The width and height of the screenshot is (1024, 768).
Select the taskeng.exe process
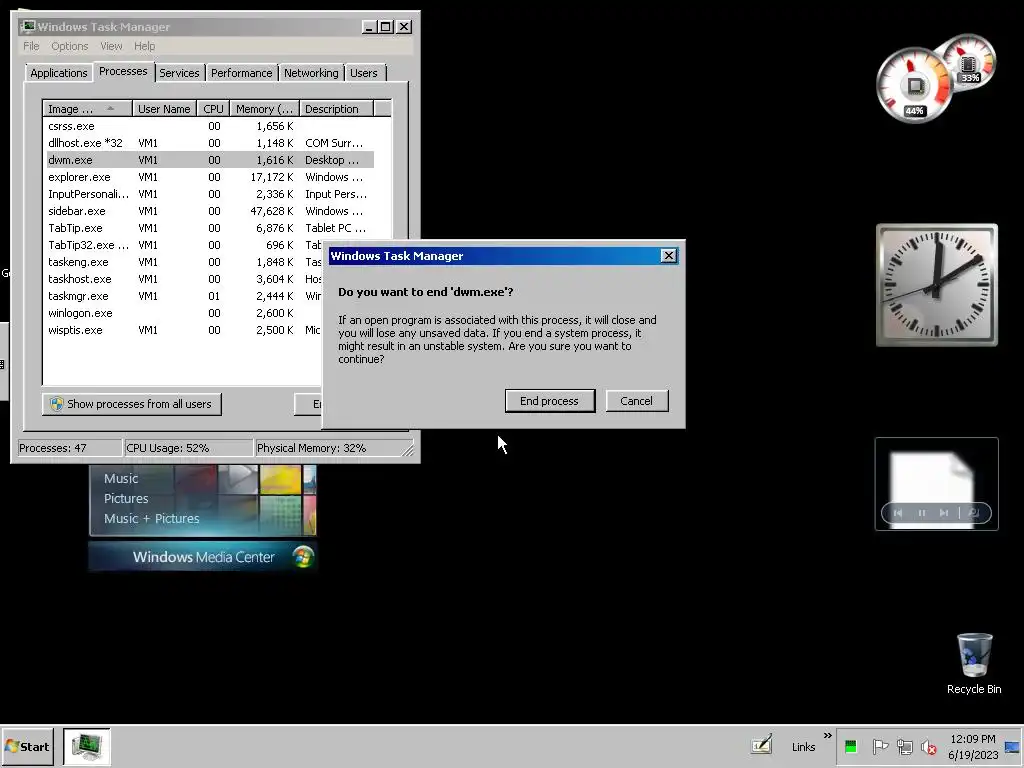coord(184,262)
